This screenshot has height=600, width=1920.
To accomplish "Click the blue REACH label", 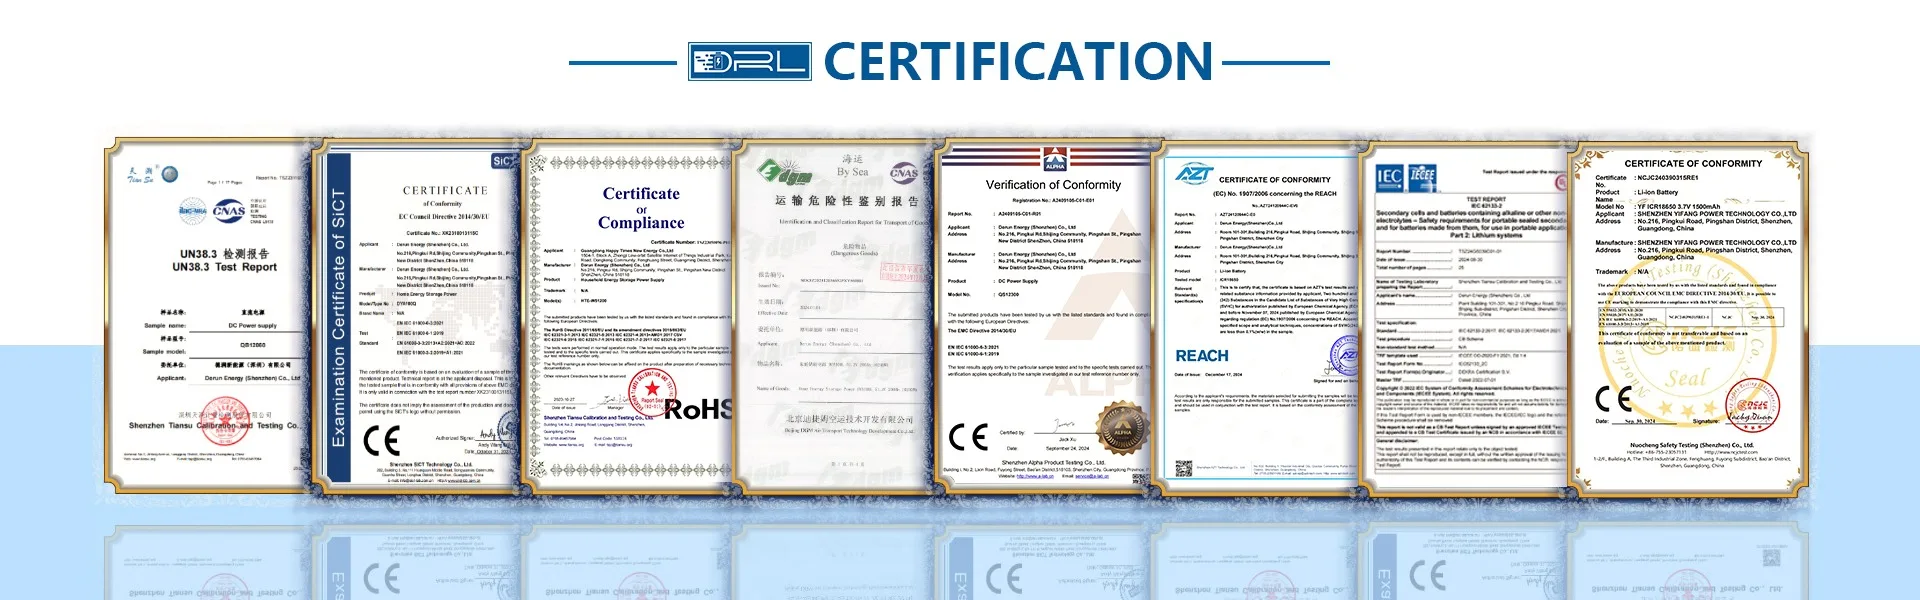I will (x=1201, y=356).
